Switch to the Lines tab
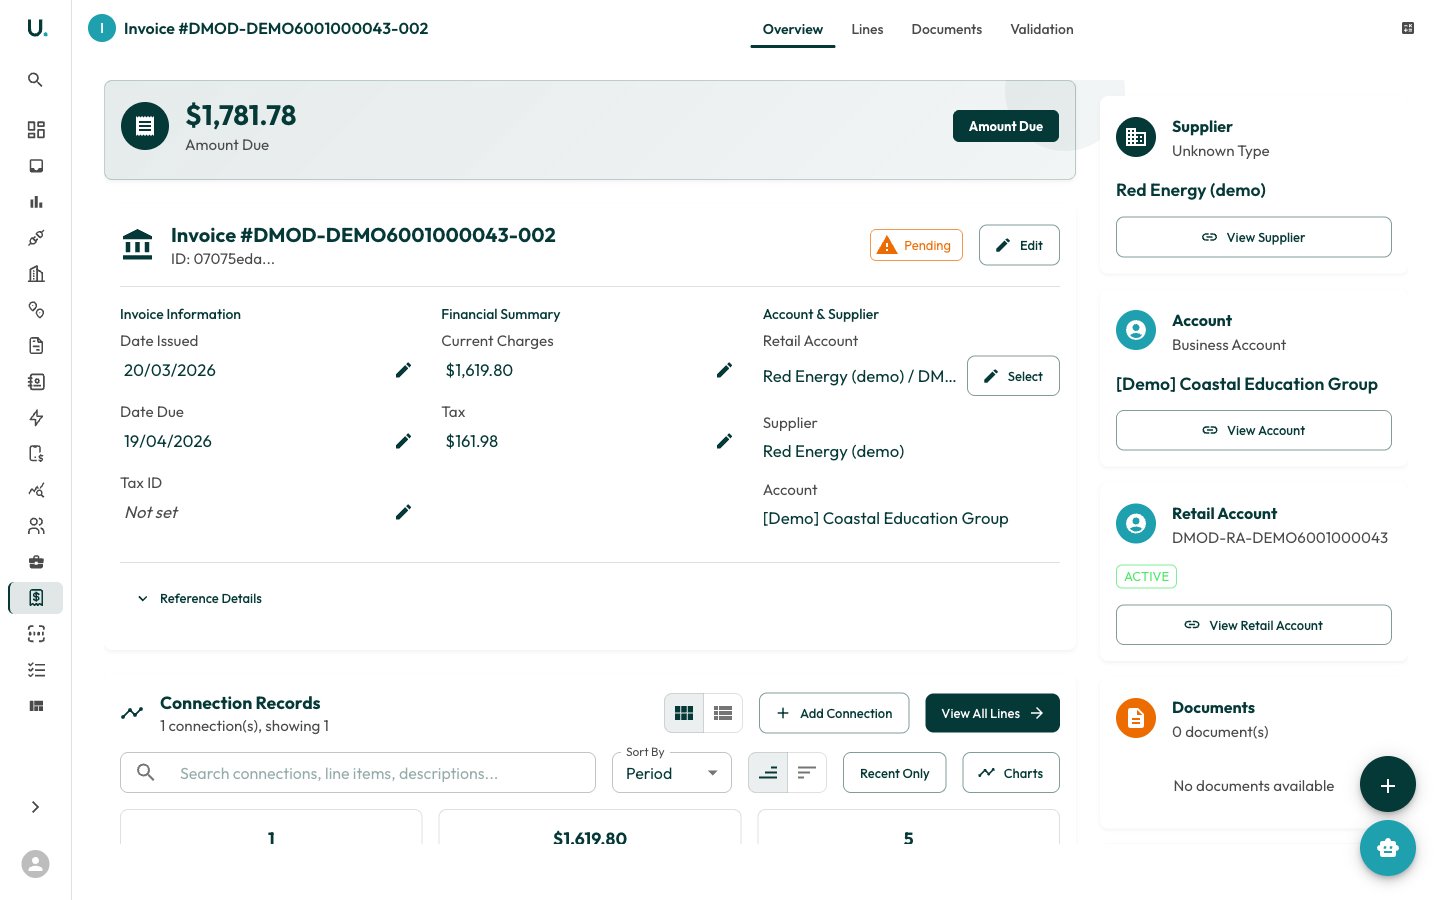Screen dimensions: 1440x900 tap(867, 29)
